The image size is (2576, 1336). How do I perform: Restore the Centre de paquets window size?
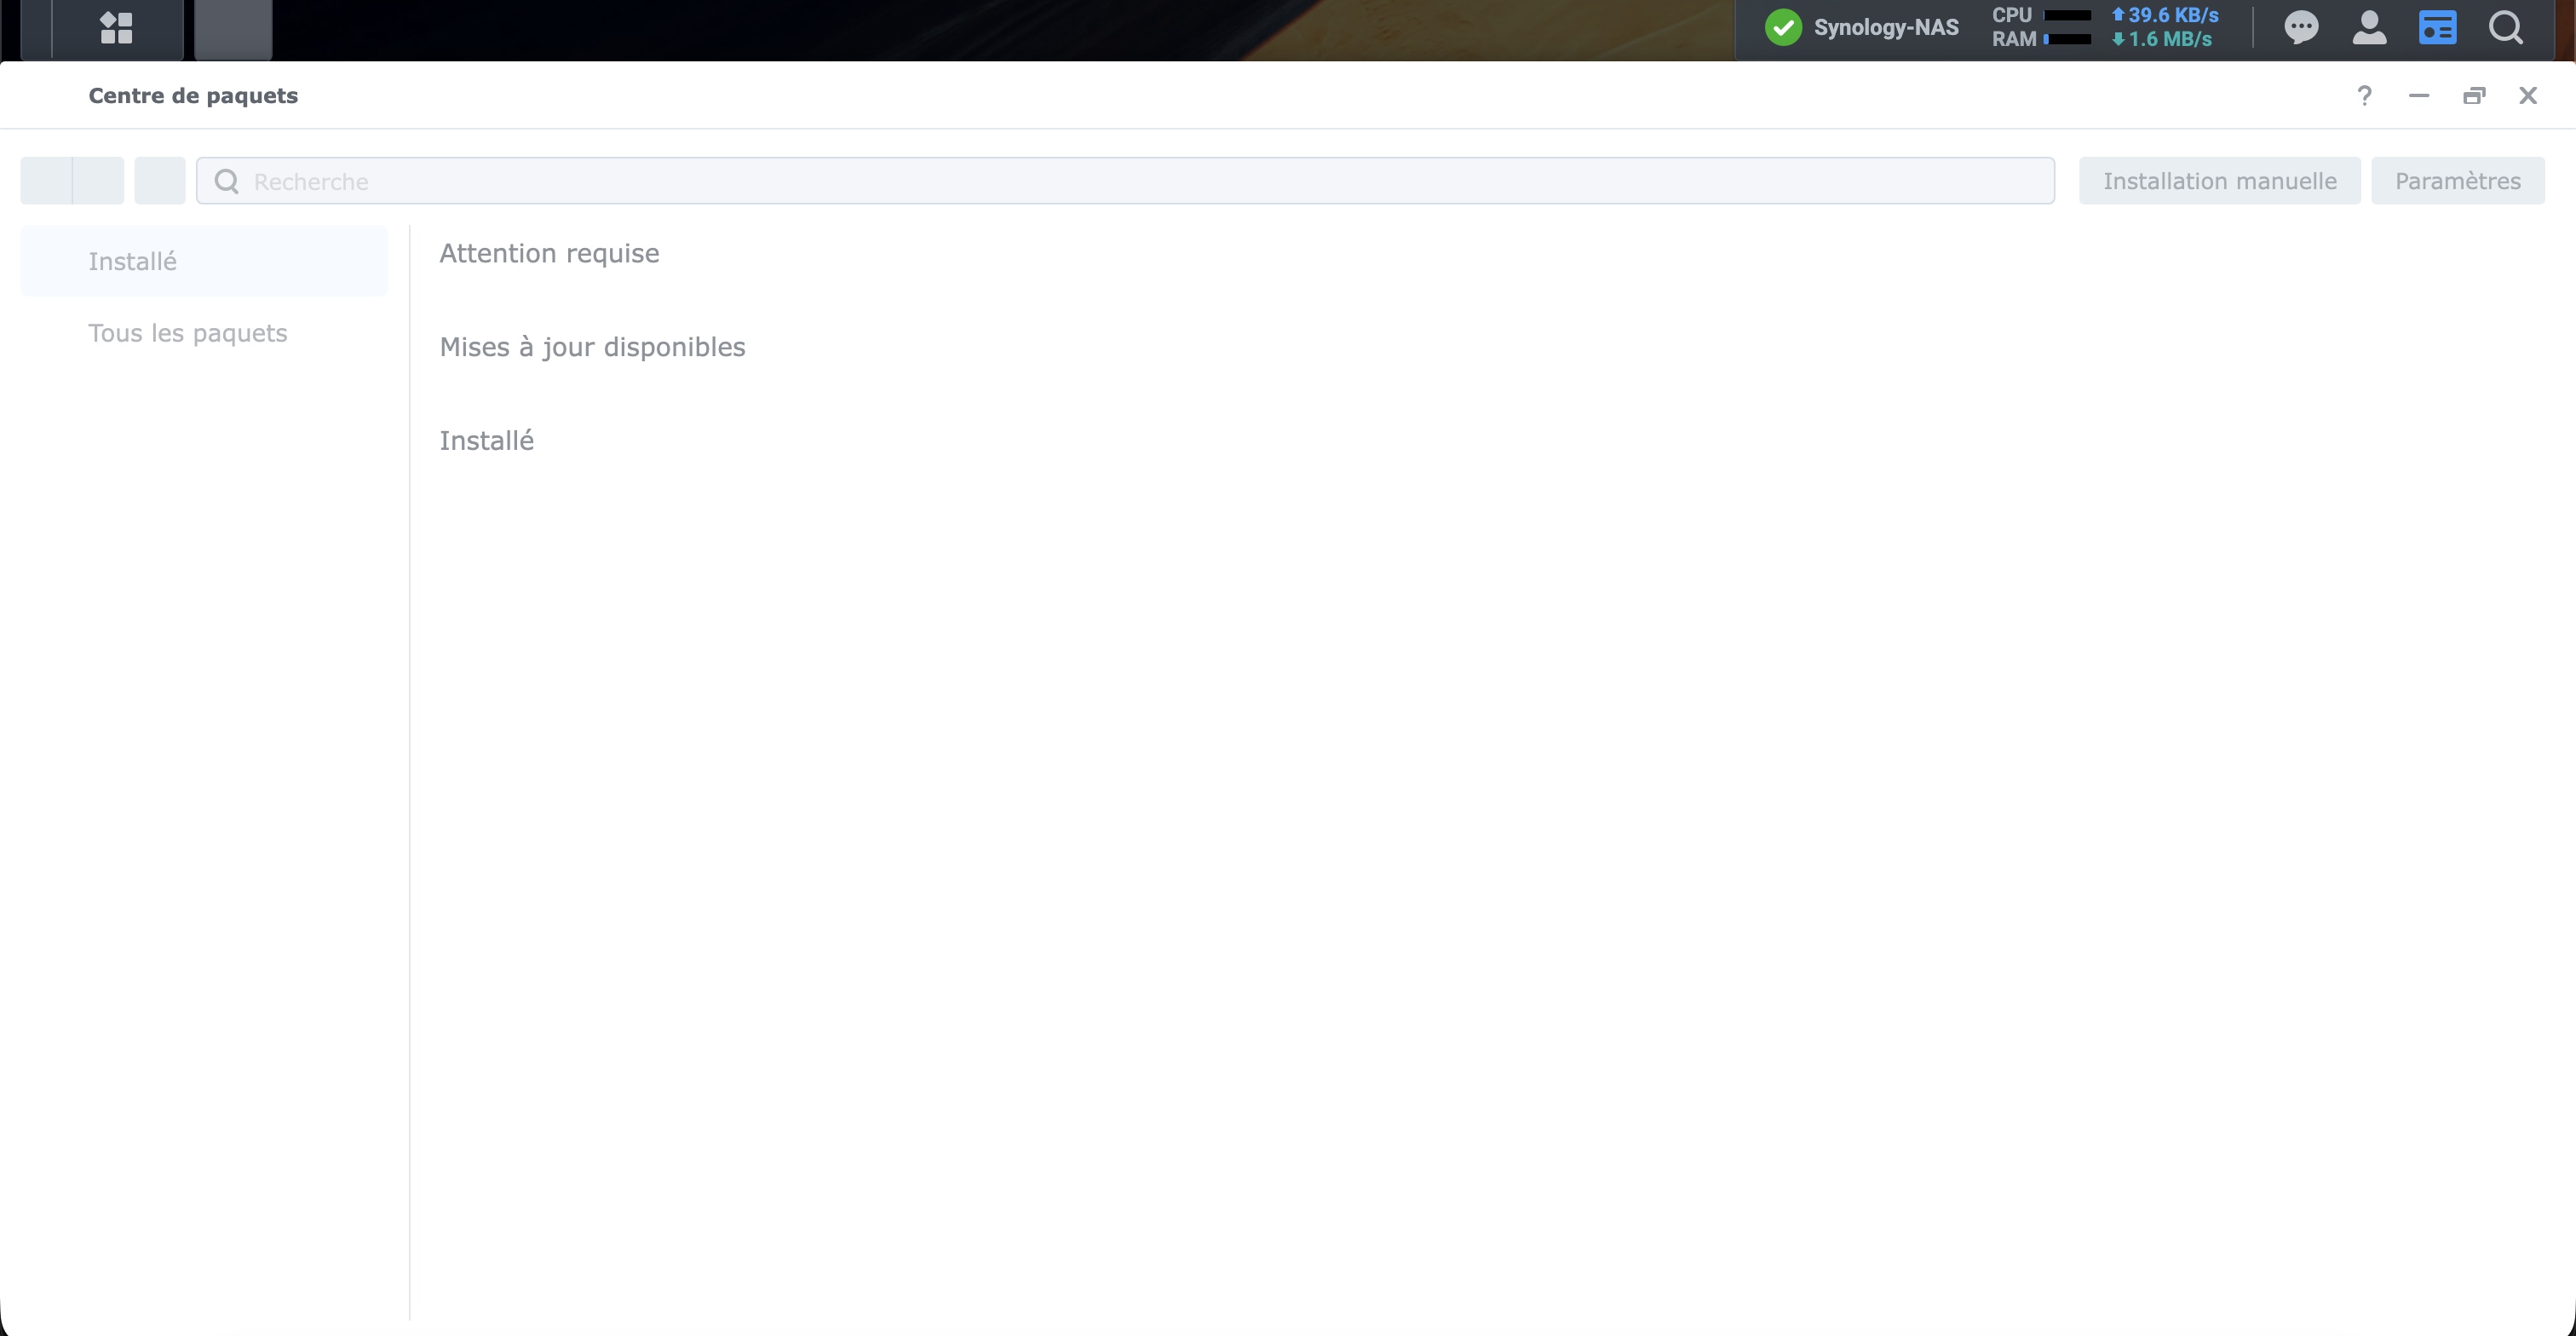tap(2473, 95)
